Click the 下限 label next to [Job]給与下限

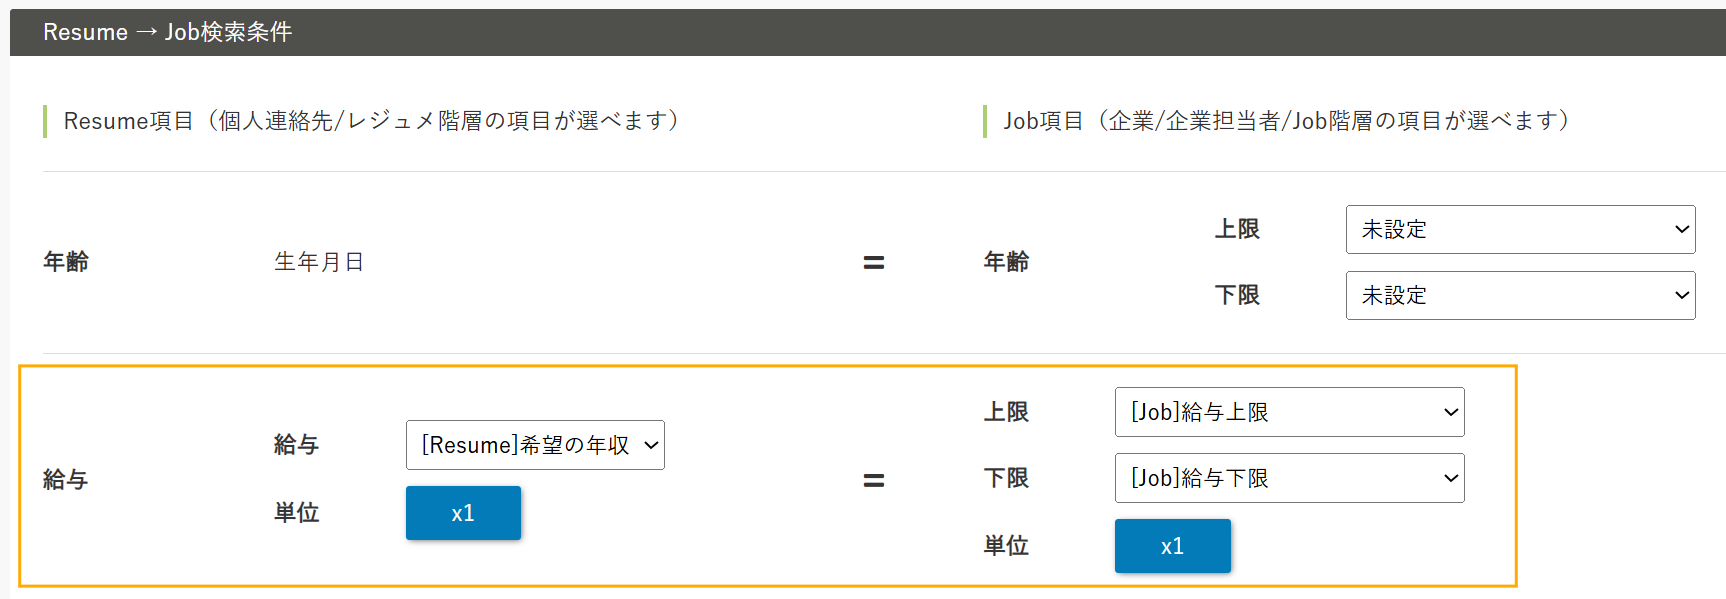[x=1006, y=478]
